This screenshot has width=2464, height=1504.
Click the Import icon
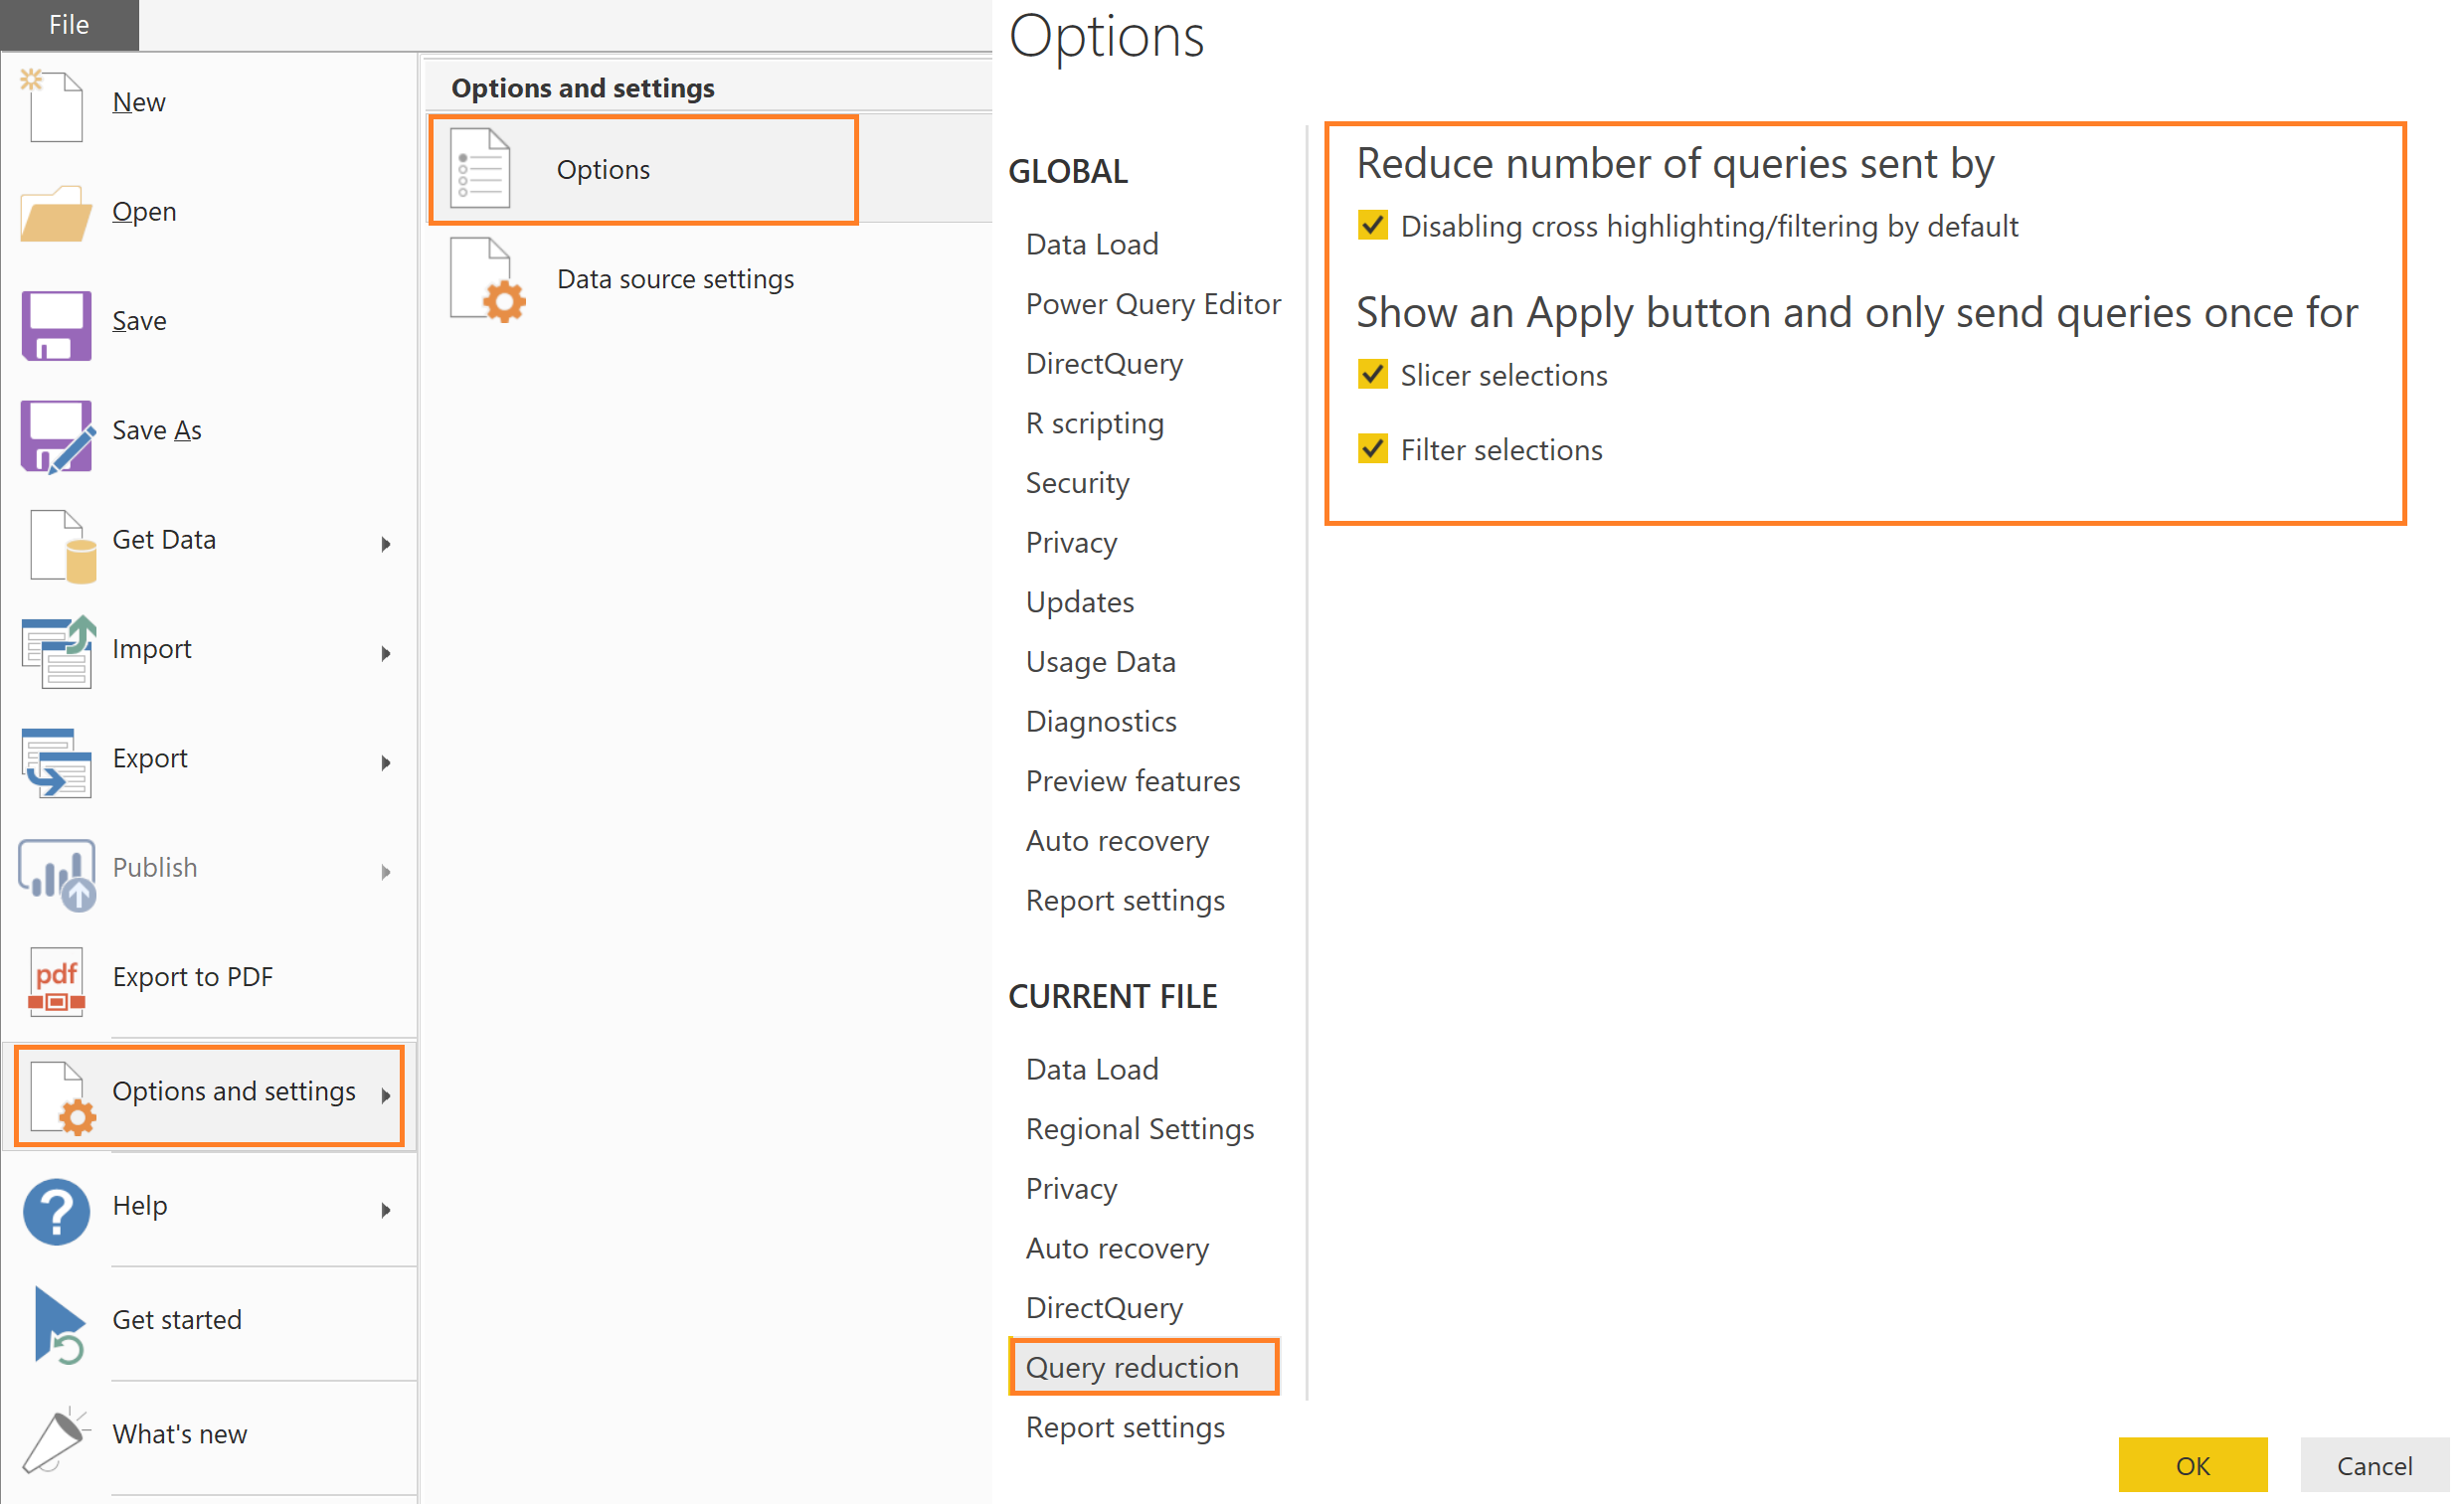(55, 651)
